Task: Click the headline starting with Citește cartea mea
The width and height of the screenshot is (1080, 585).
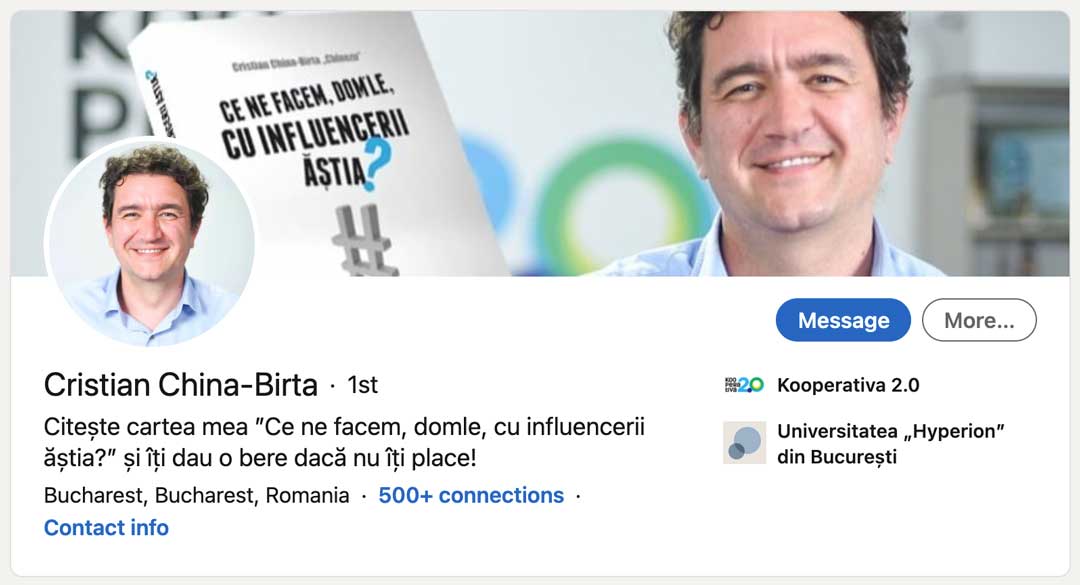Action: click(x=344, y=442)
